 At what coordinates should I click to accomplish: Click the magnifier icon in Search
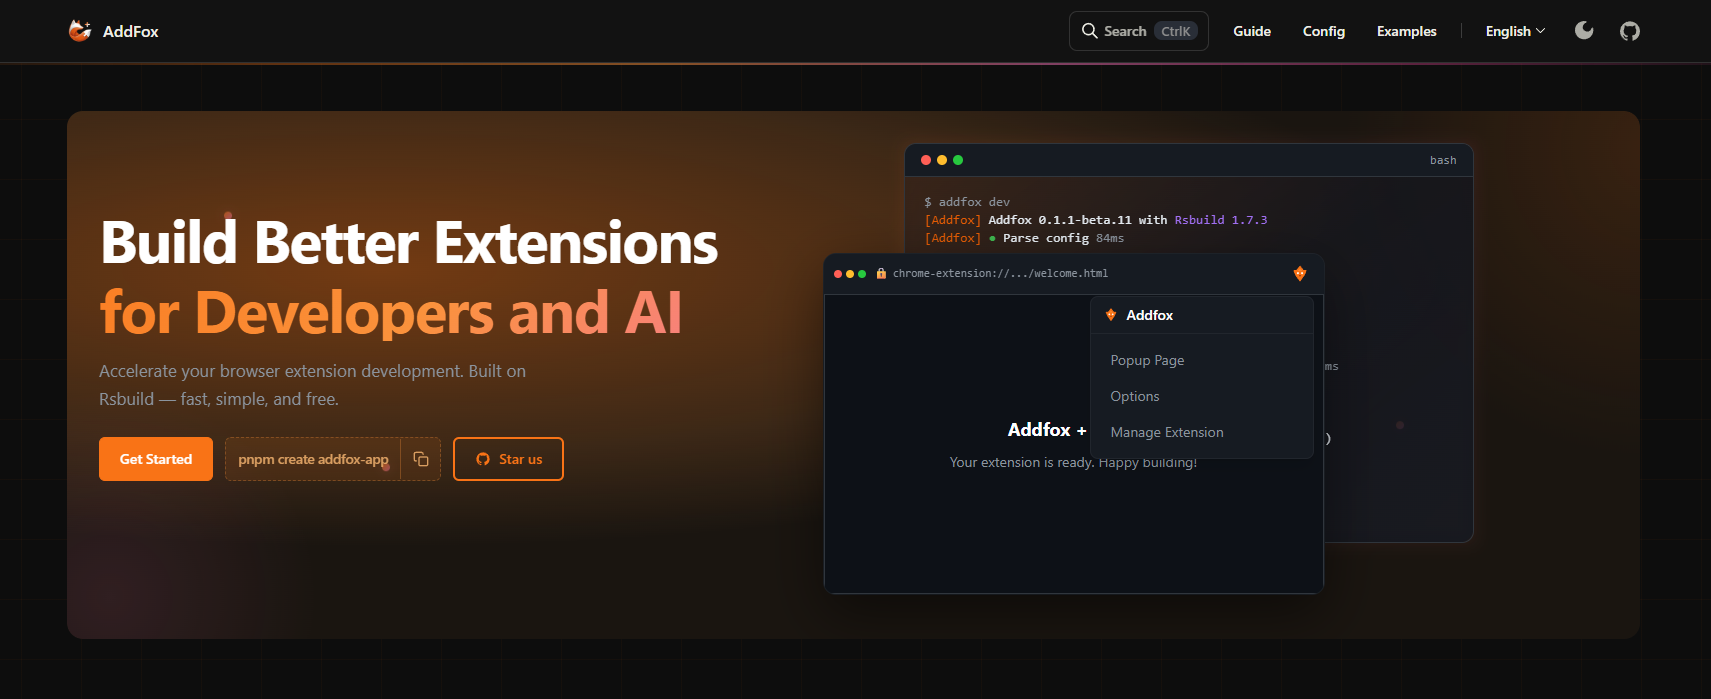[x=1089, y=31]
